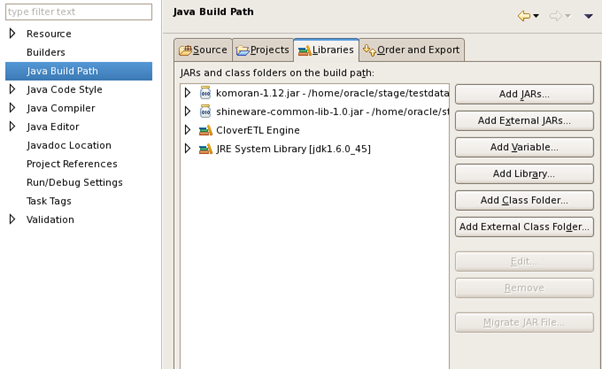602x369 pixels.
Task: Expand the Java Compiler category
Action: tap(12, 108)
